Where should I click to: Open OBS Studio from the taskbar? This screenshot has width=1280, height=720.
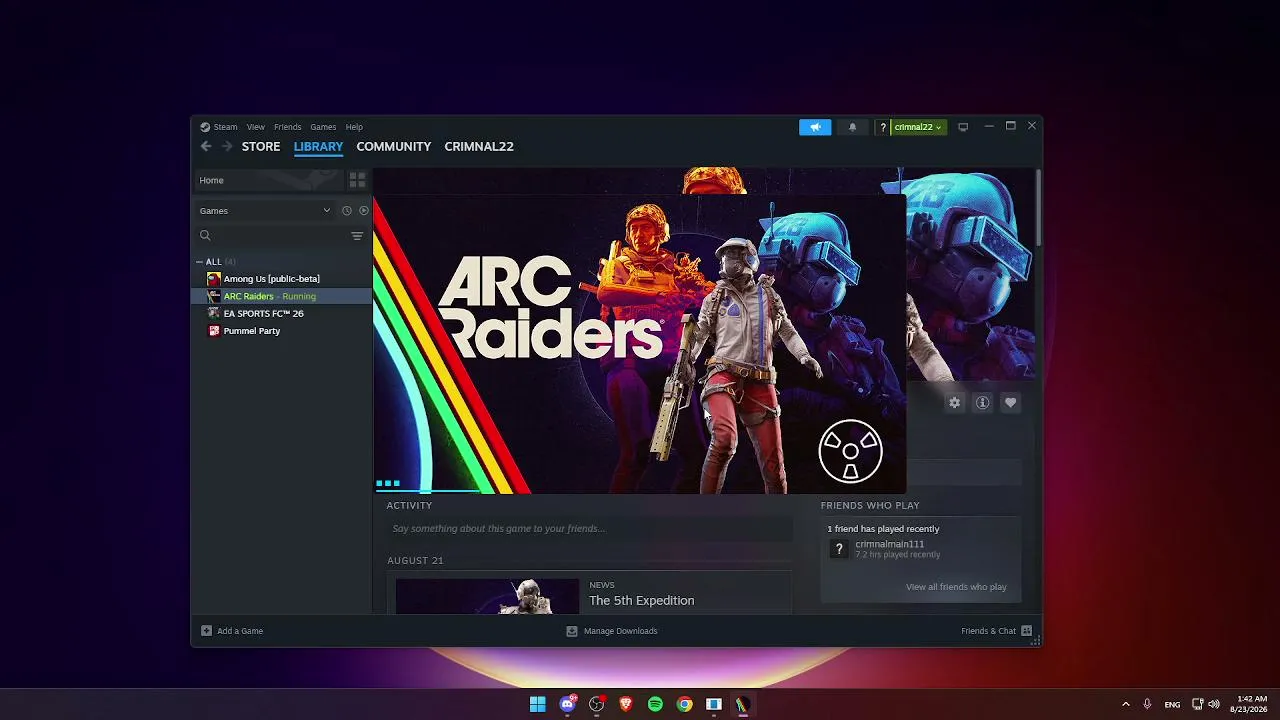click(x=597, y=704)
